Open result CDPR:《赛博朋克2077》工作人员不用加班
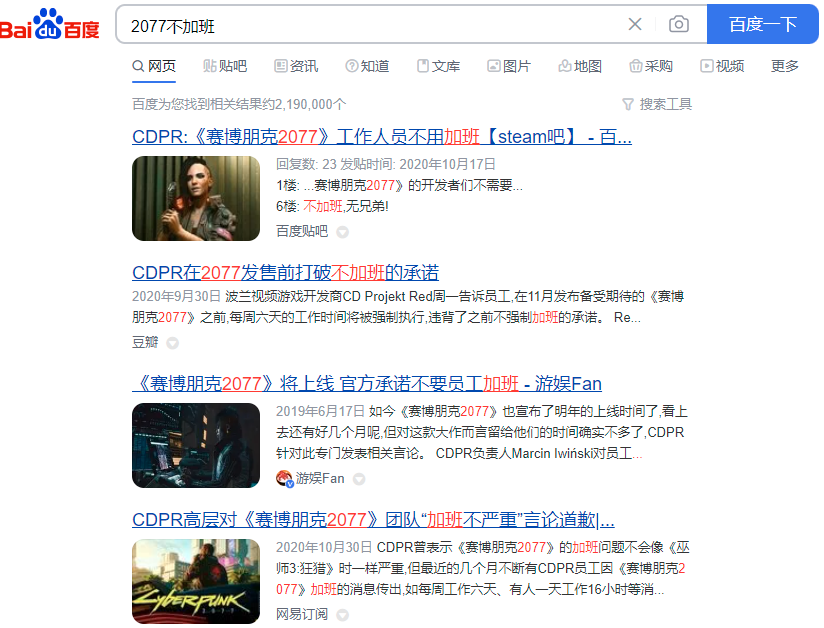Viewport: 824px width, 628px height. pyautogui.click(x=382, y=137)
